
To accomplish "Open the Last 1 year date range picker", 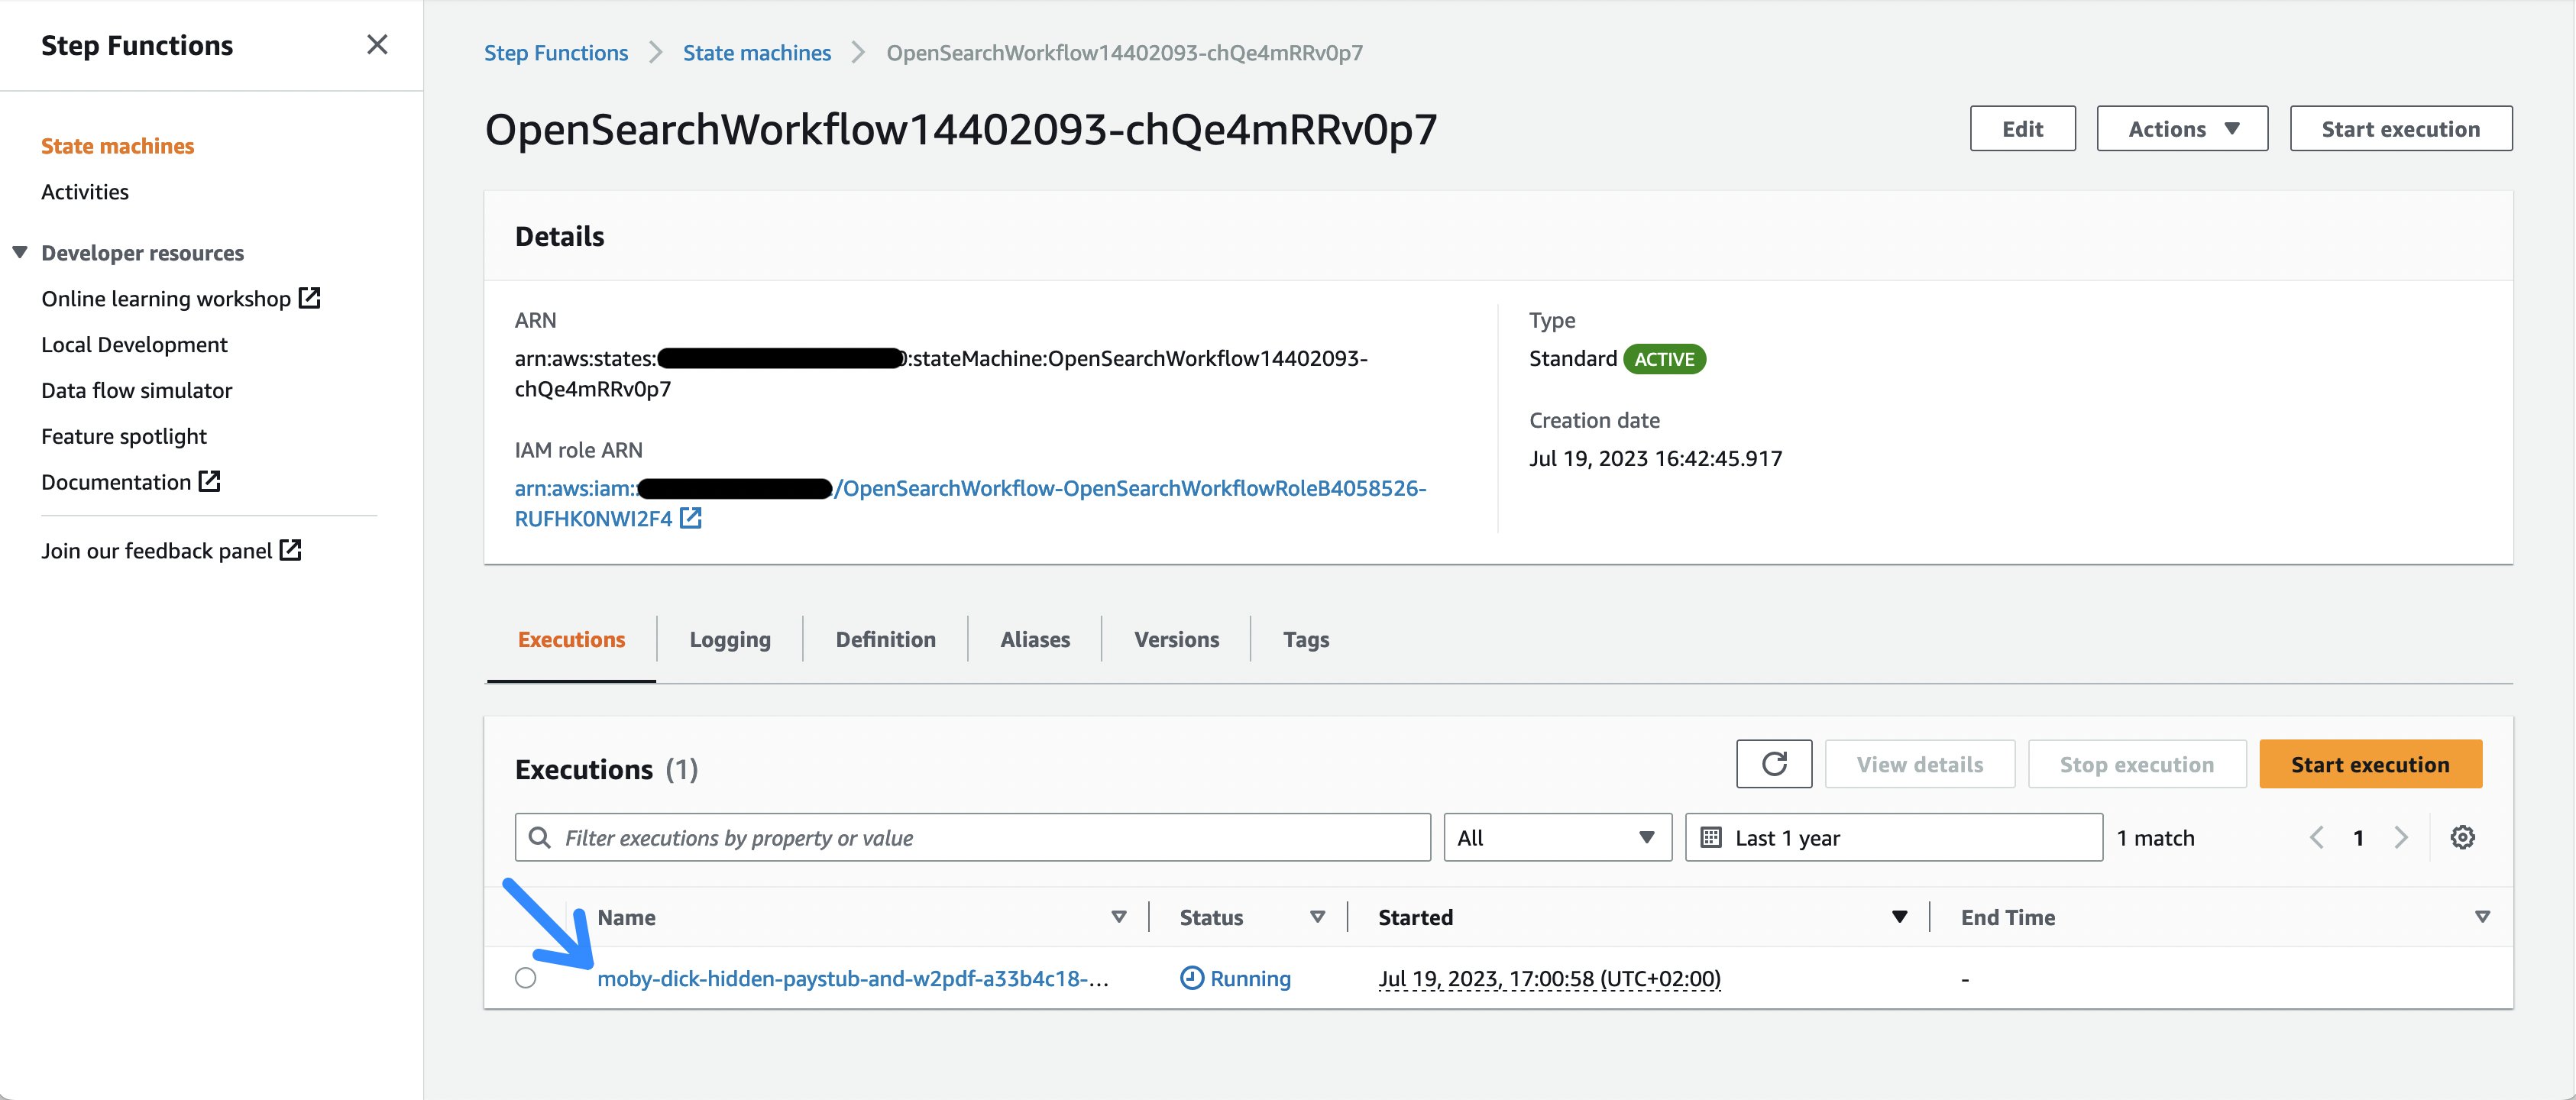I will pyautogui.click(x=1893, y=837).
